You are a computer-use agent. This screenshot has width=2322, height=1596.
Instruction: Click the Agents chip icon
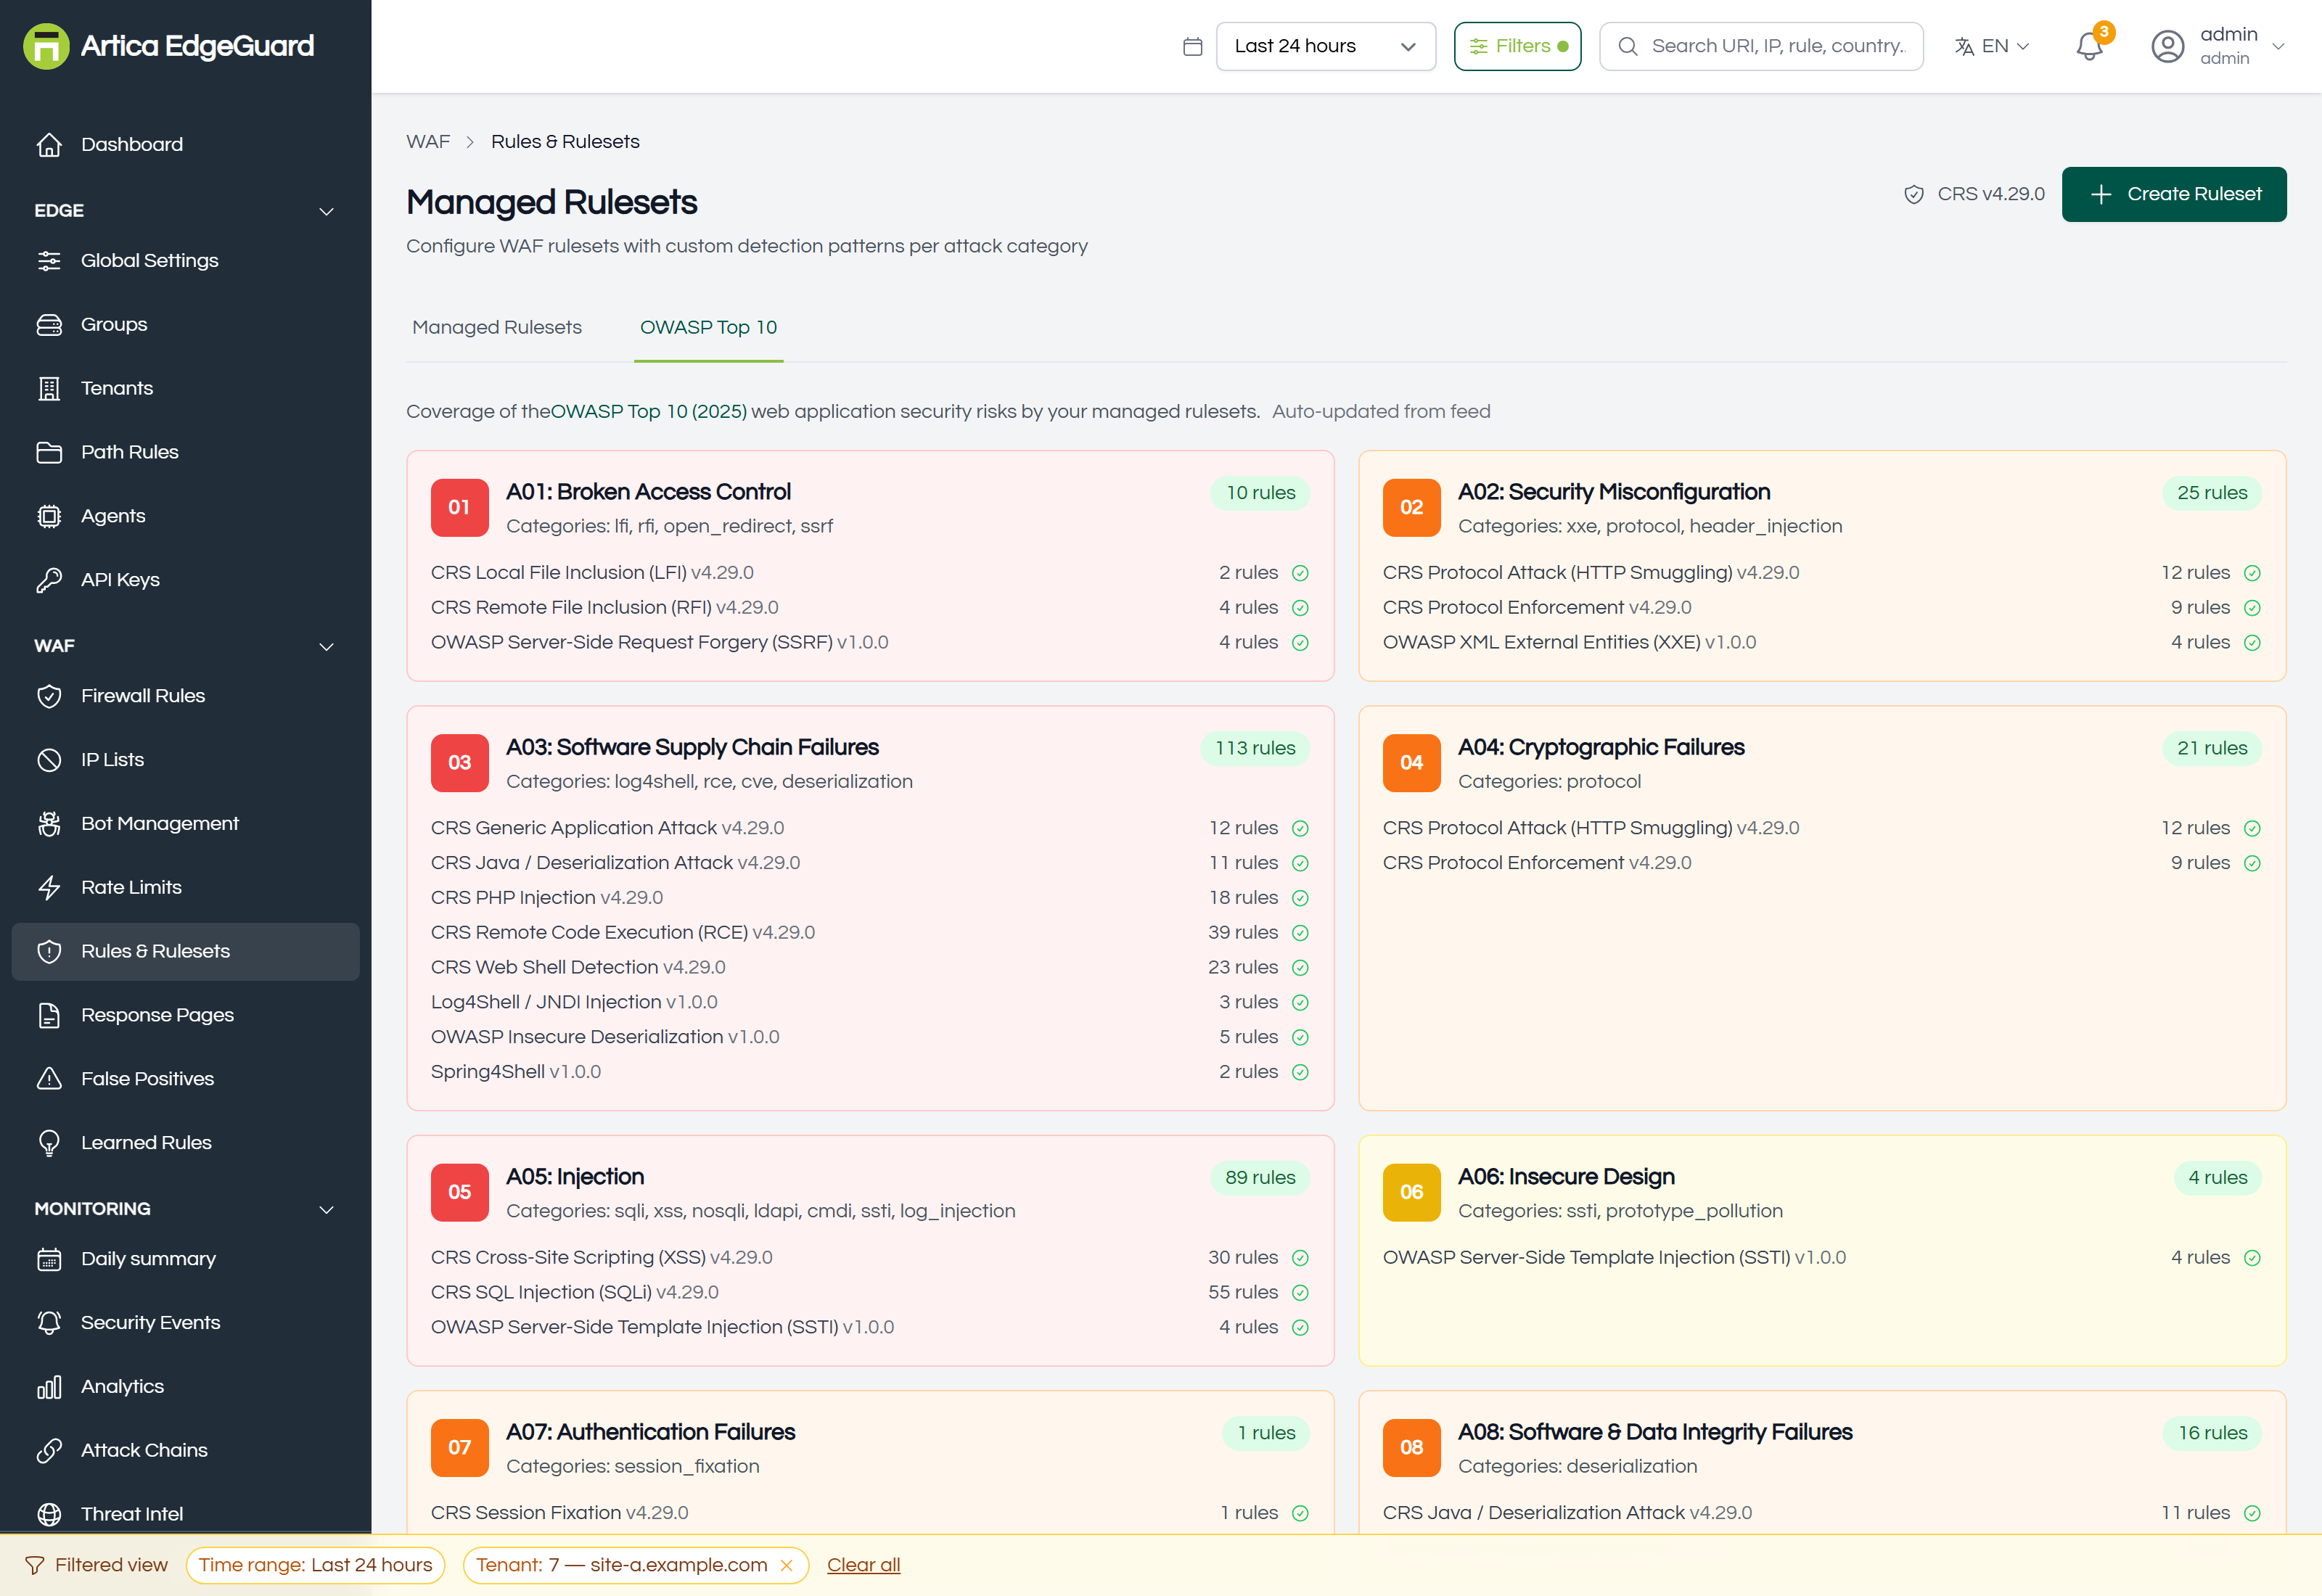pyautogui.click(x=49, y=517)
